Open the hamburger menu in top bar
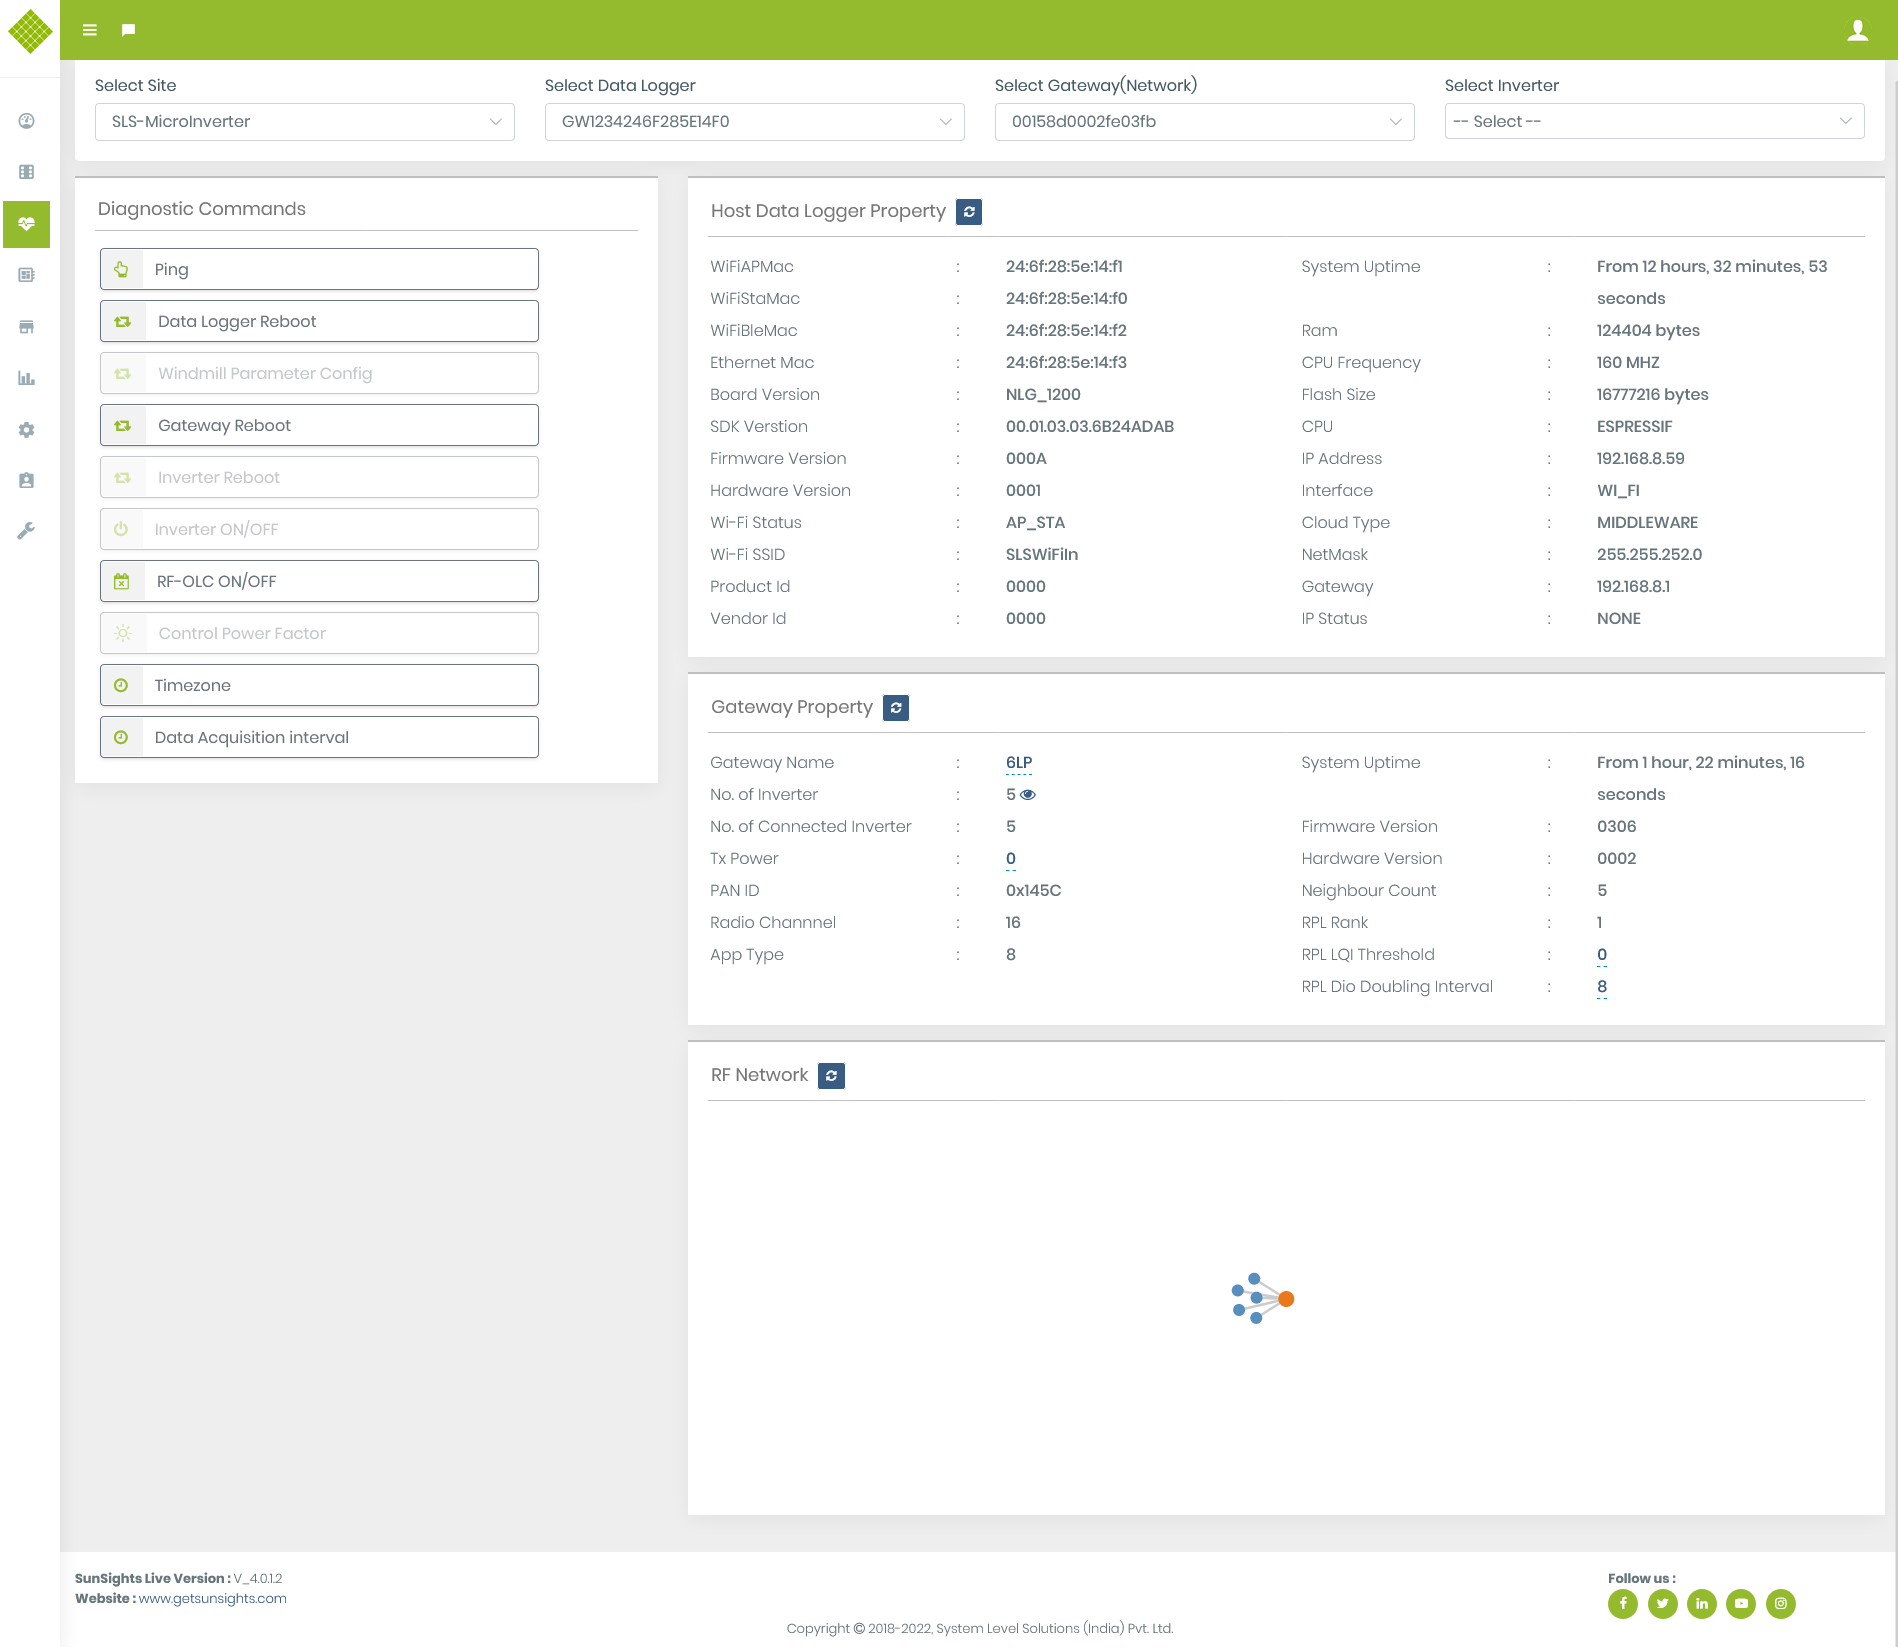The height and width of the screenshot is (1650, 1898). pyautogui.click(x=90, y=30)
